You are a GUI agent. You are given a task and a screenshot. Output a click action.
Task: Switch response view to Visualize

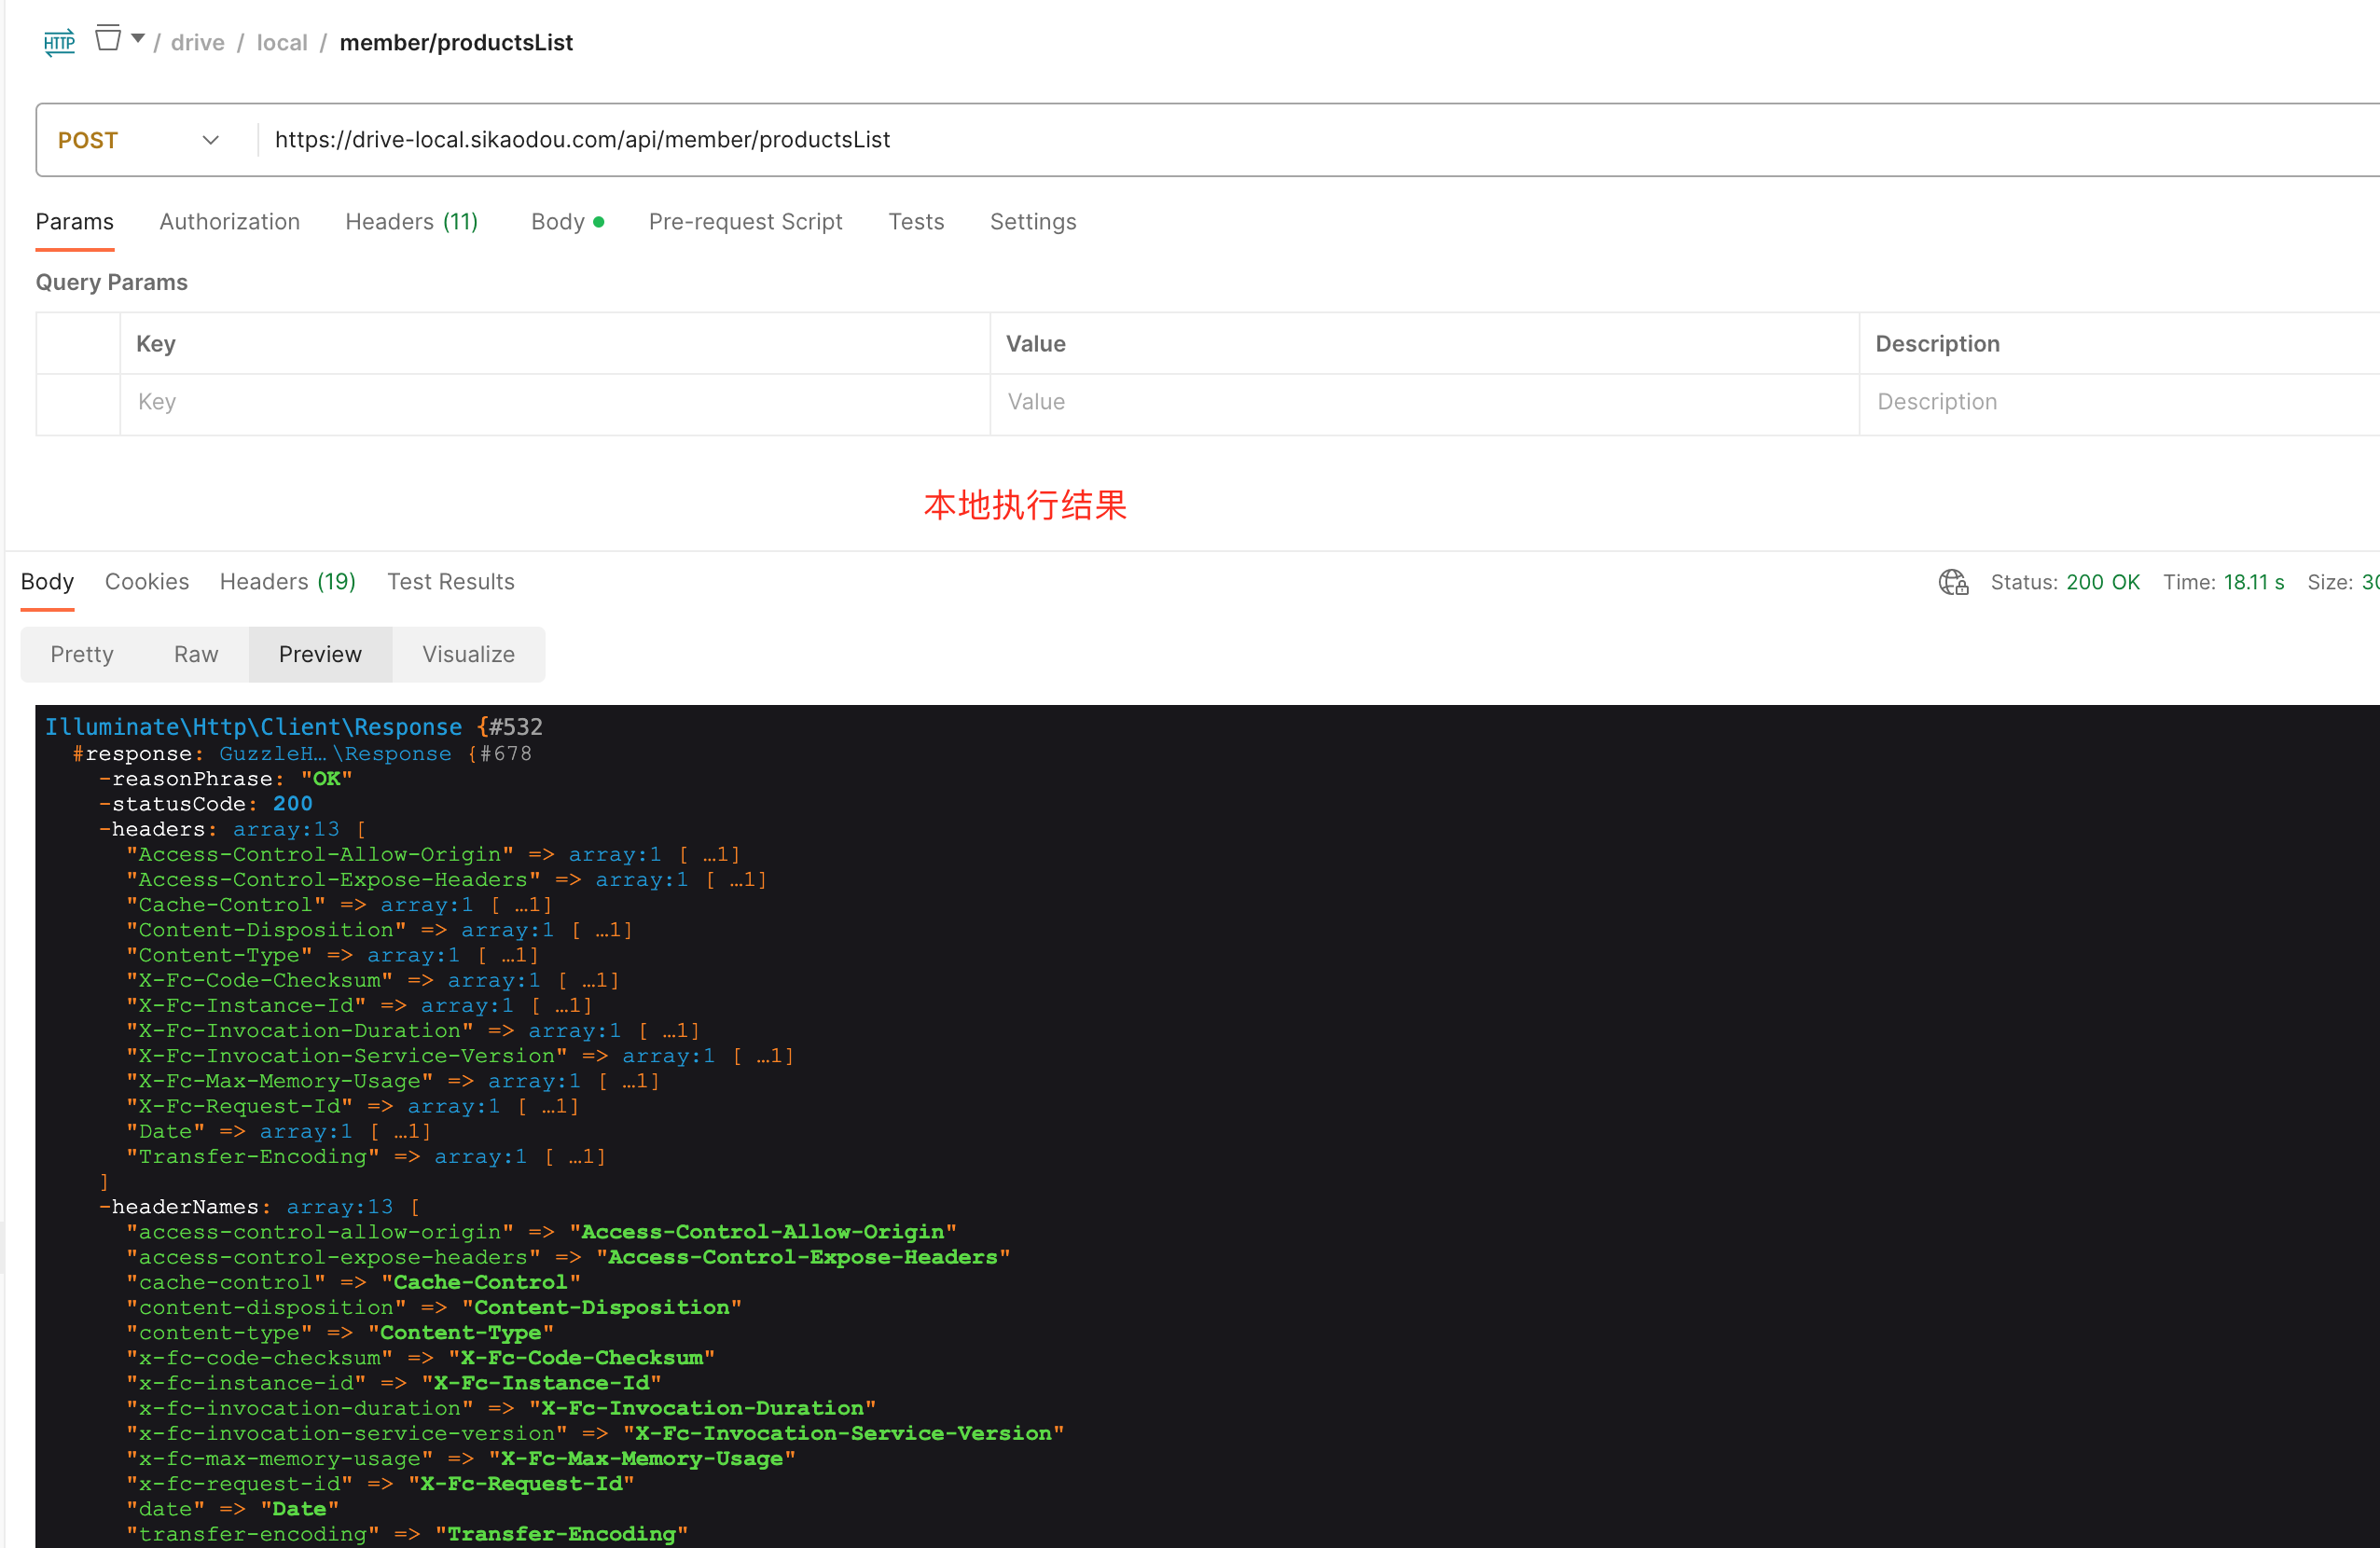click(468, 655)
